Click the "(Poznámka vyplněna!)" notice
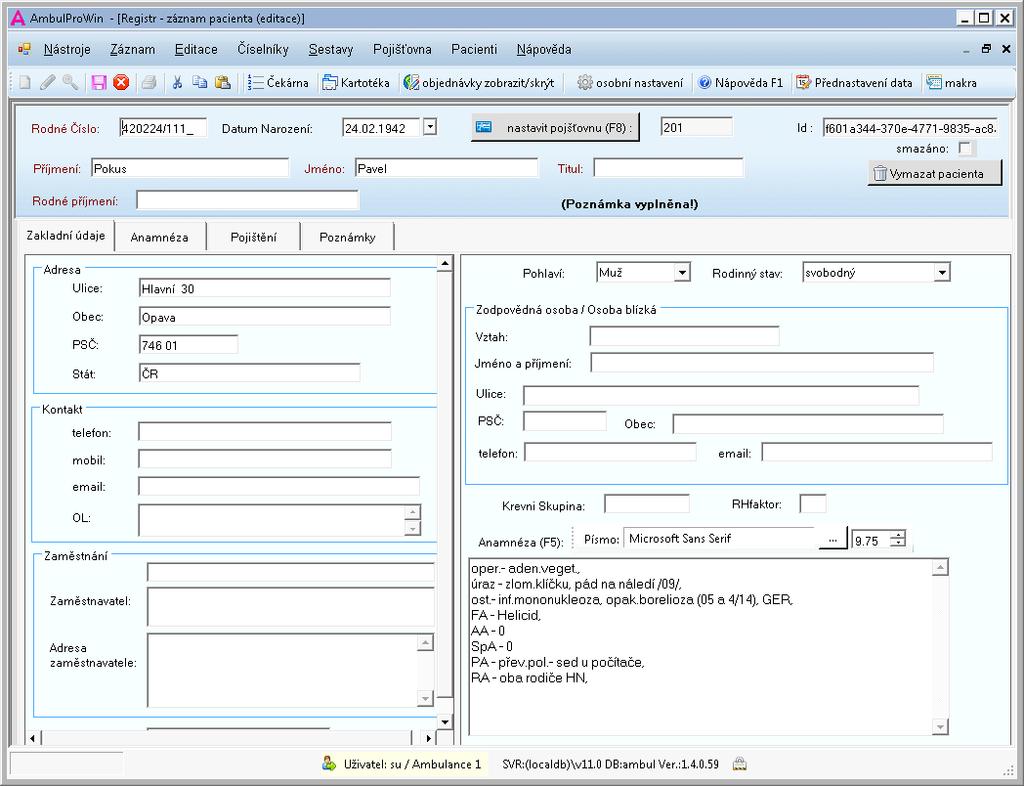The width and height of the screenshot is (1024, 786). [630, 204]
